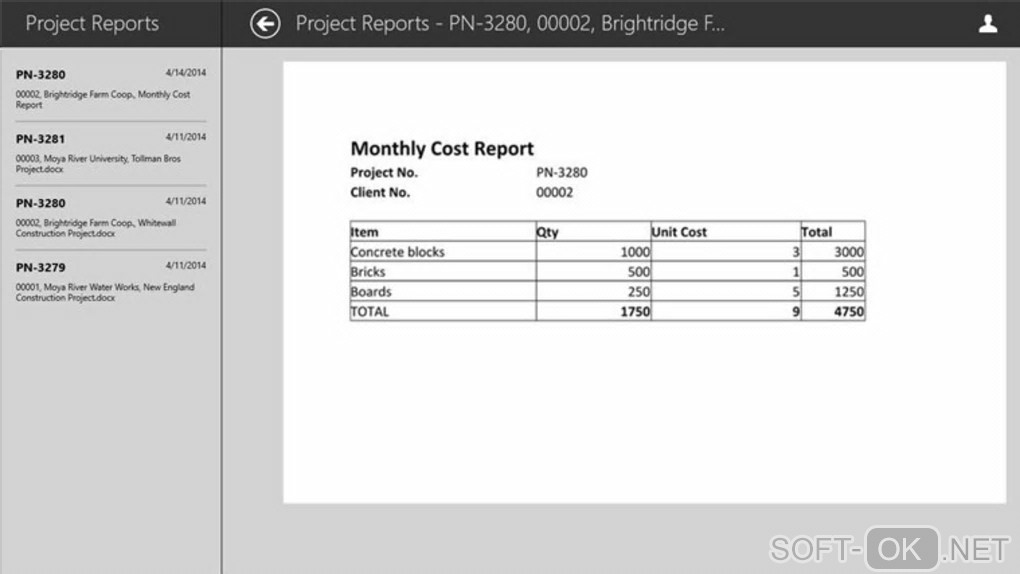
Task: Click the Boards unit cost 5 cell
Action: click(x=726, y=292)
